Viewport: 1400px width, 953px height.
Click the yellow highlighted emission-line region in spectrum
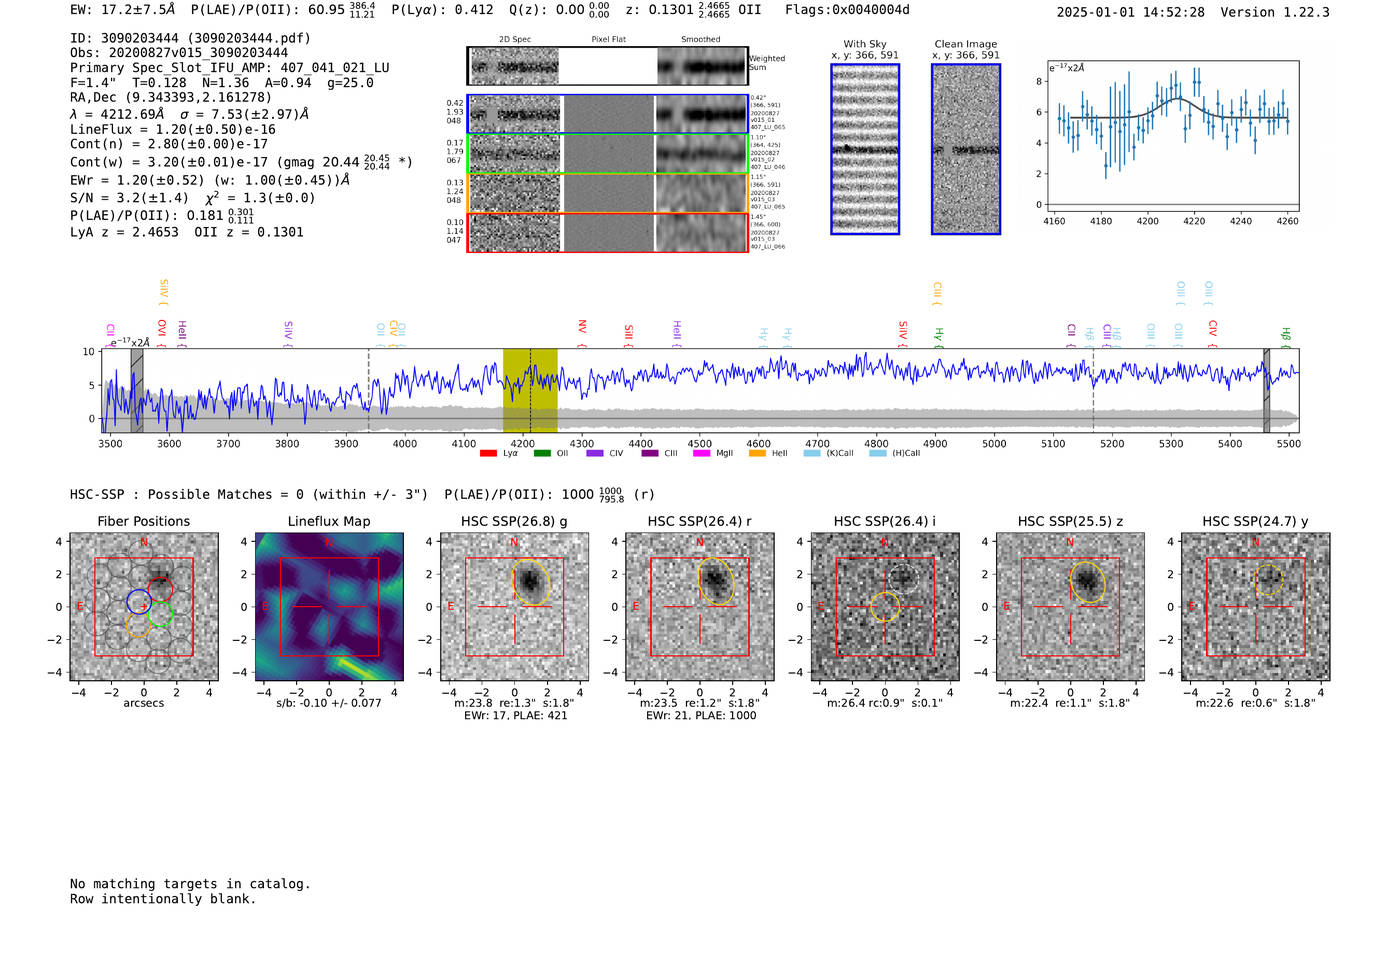530,391
